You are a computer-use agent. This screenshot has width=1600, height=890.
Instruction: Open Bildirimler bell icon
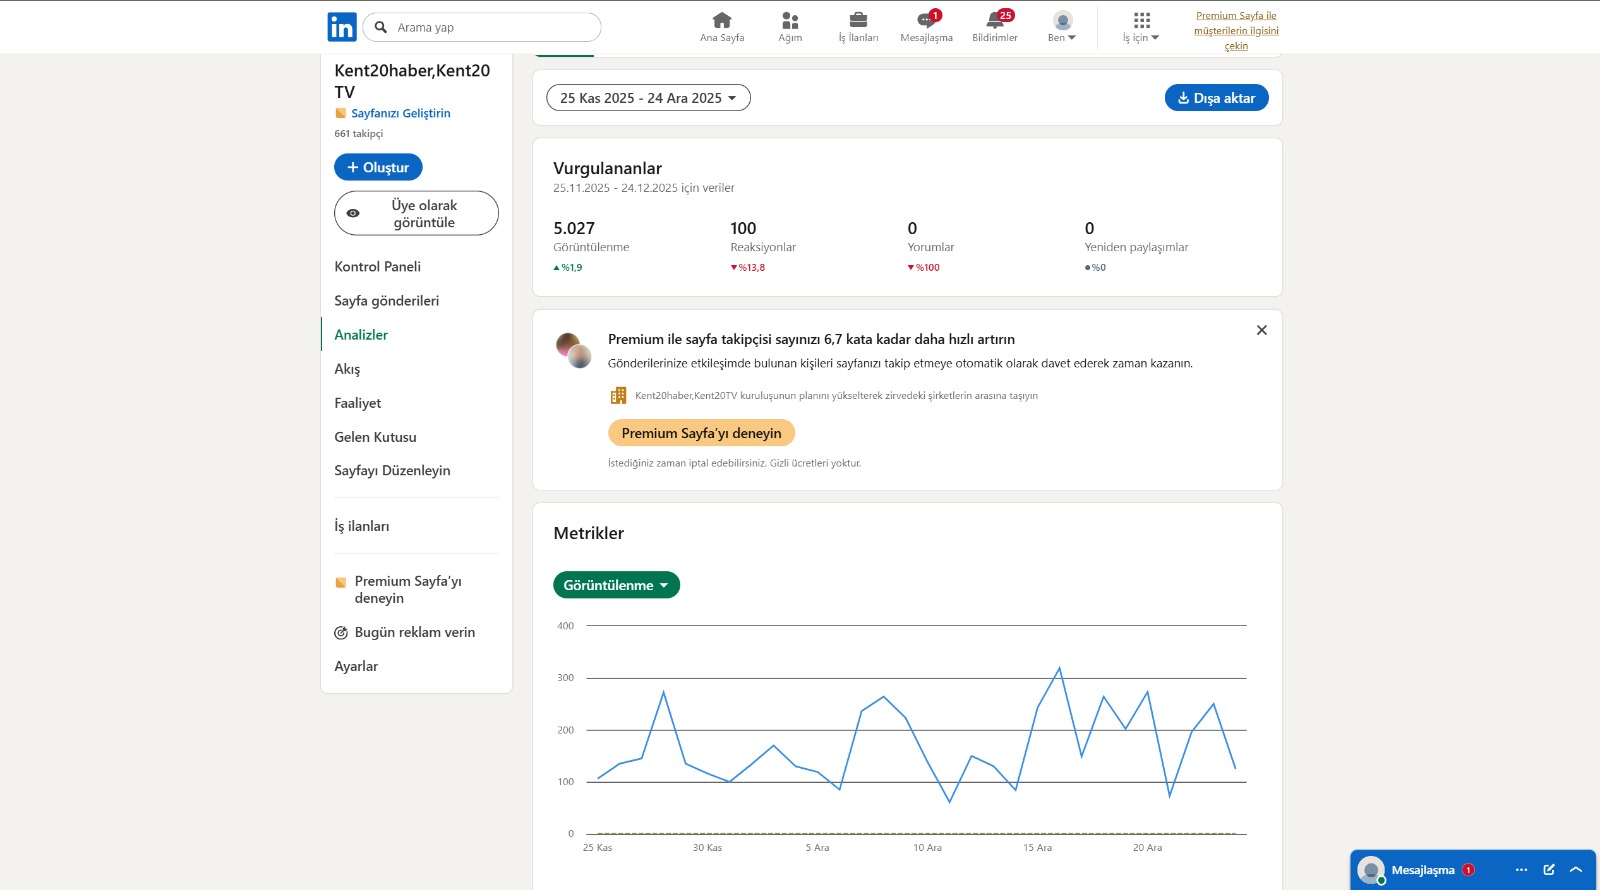pos(995,20)
